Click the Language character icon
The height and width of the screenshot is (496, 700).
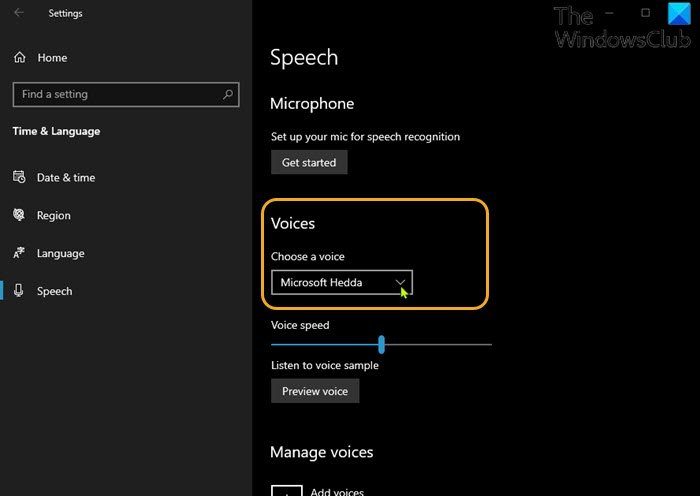coord(19,253)
